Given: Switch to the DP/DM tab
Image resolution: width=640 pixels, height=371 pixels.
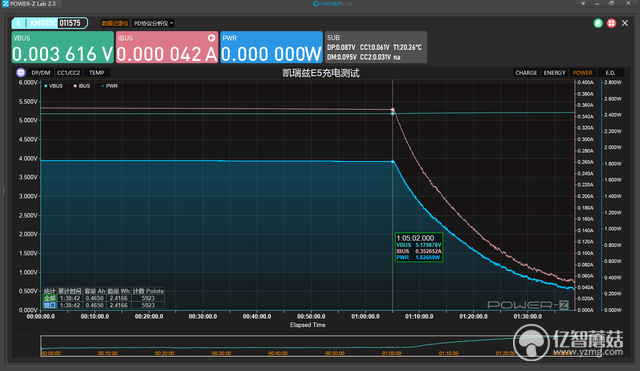Looking at the screenshot, I should [x=41, y=73].
